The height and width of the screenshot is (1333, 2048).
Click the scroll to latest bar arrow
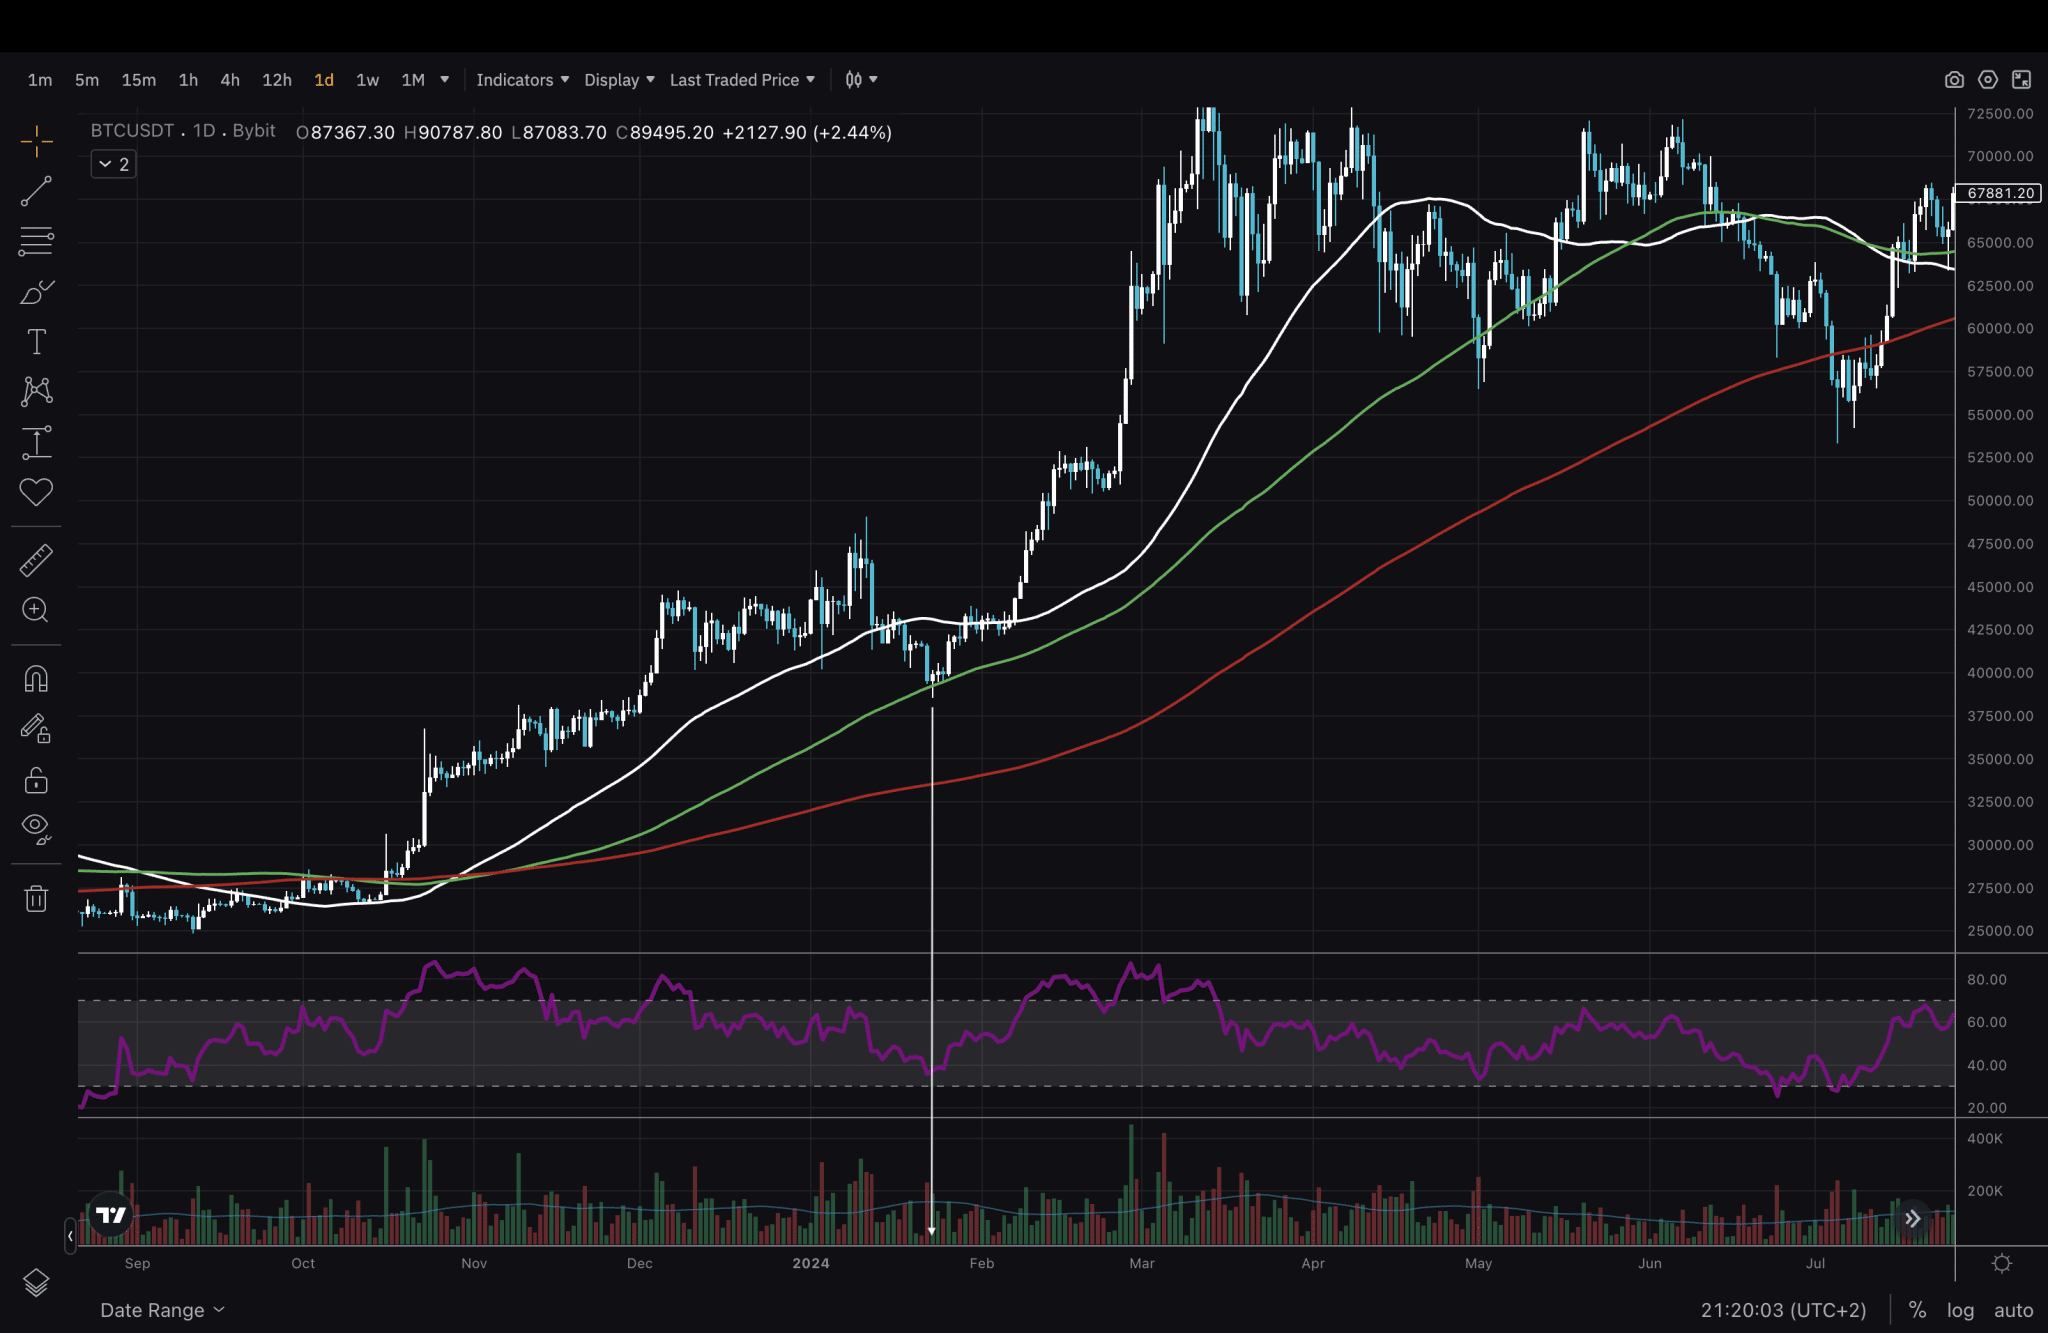tap(1912, 1218)
